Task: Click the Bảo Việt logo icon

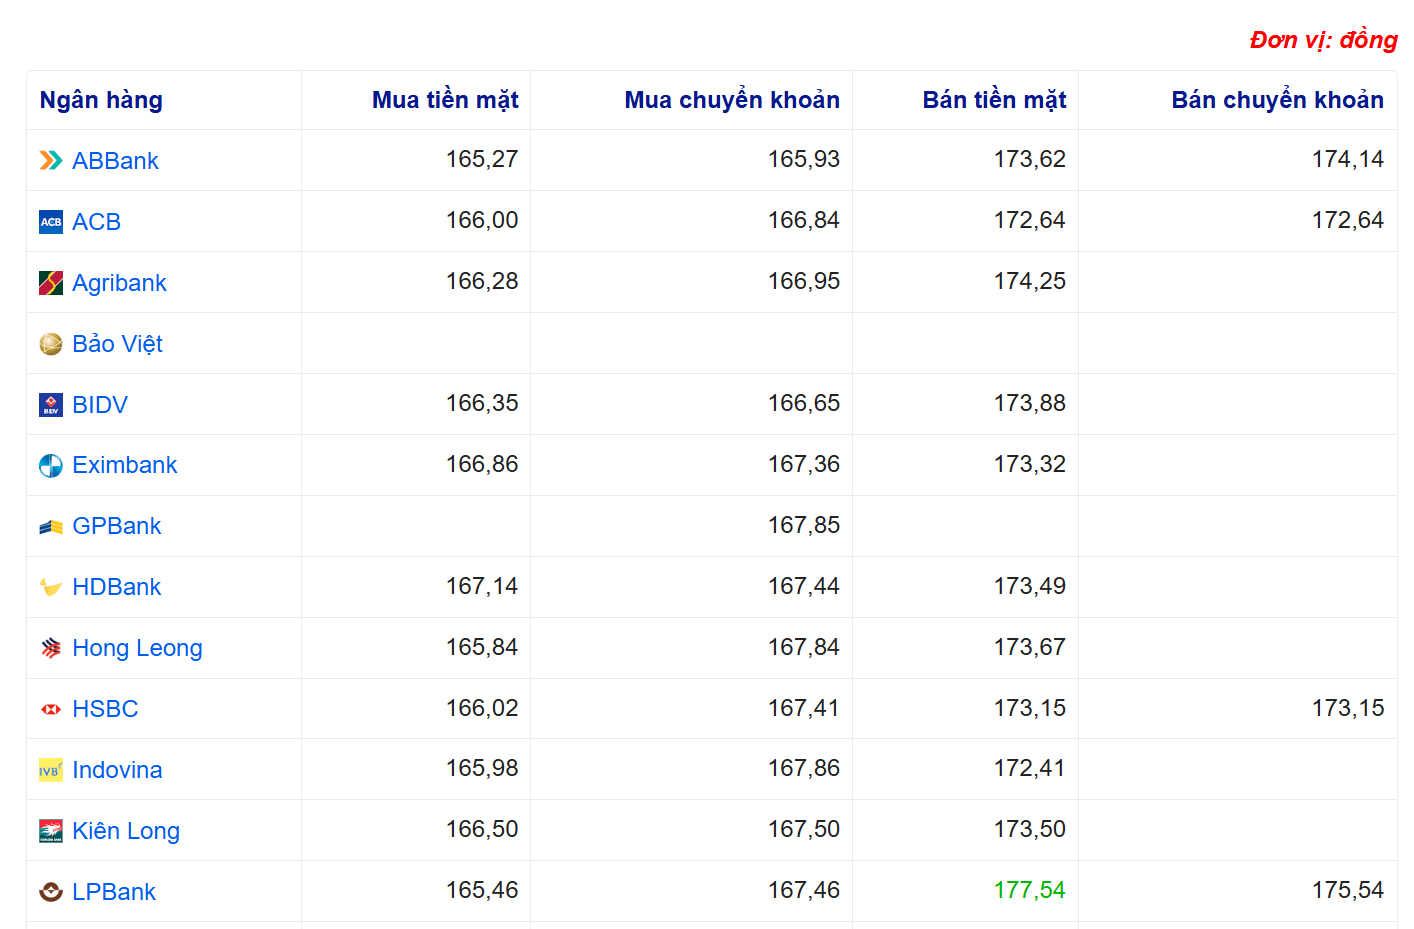Action: [x=51, y=344]
